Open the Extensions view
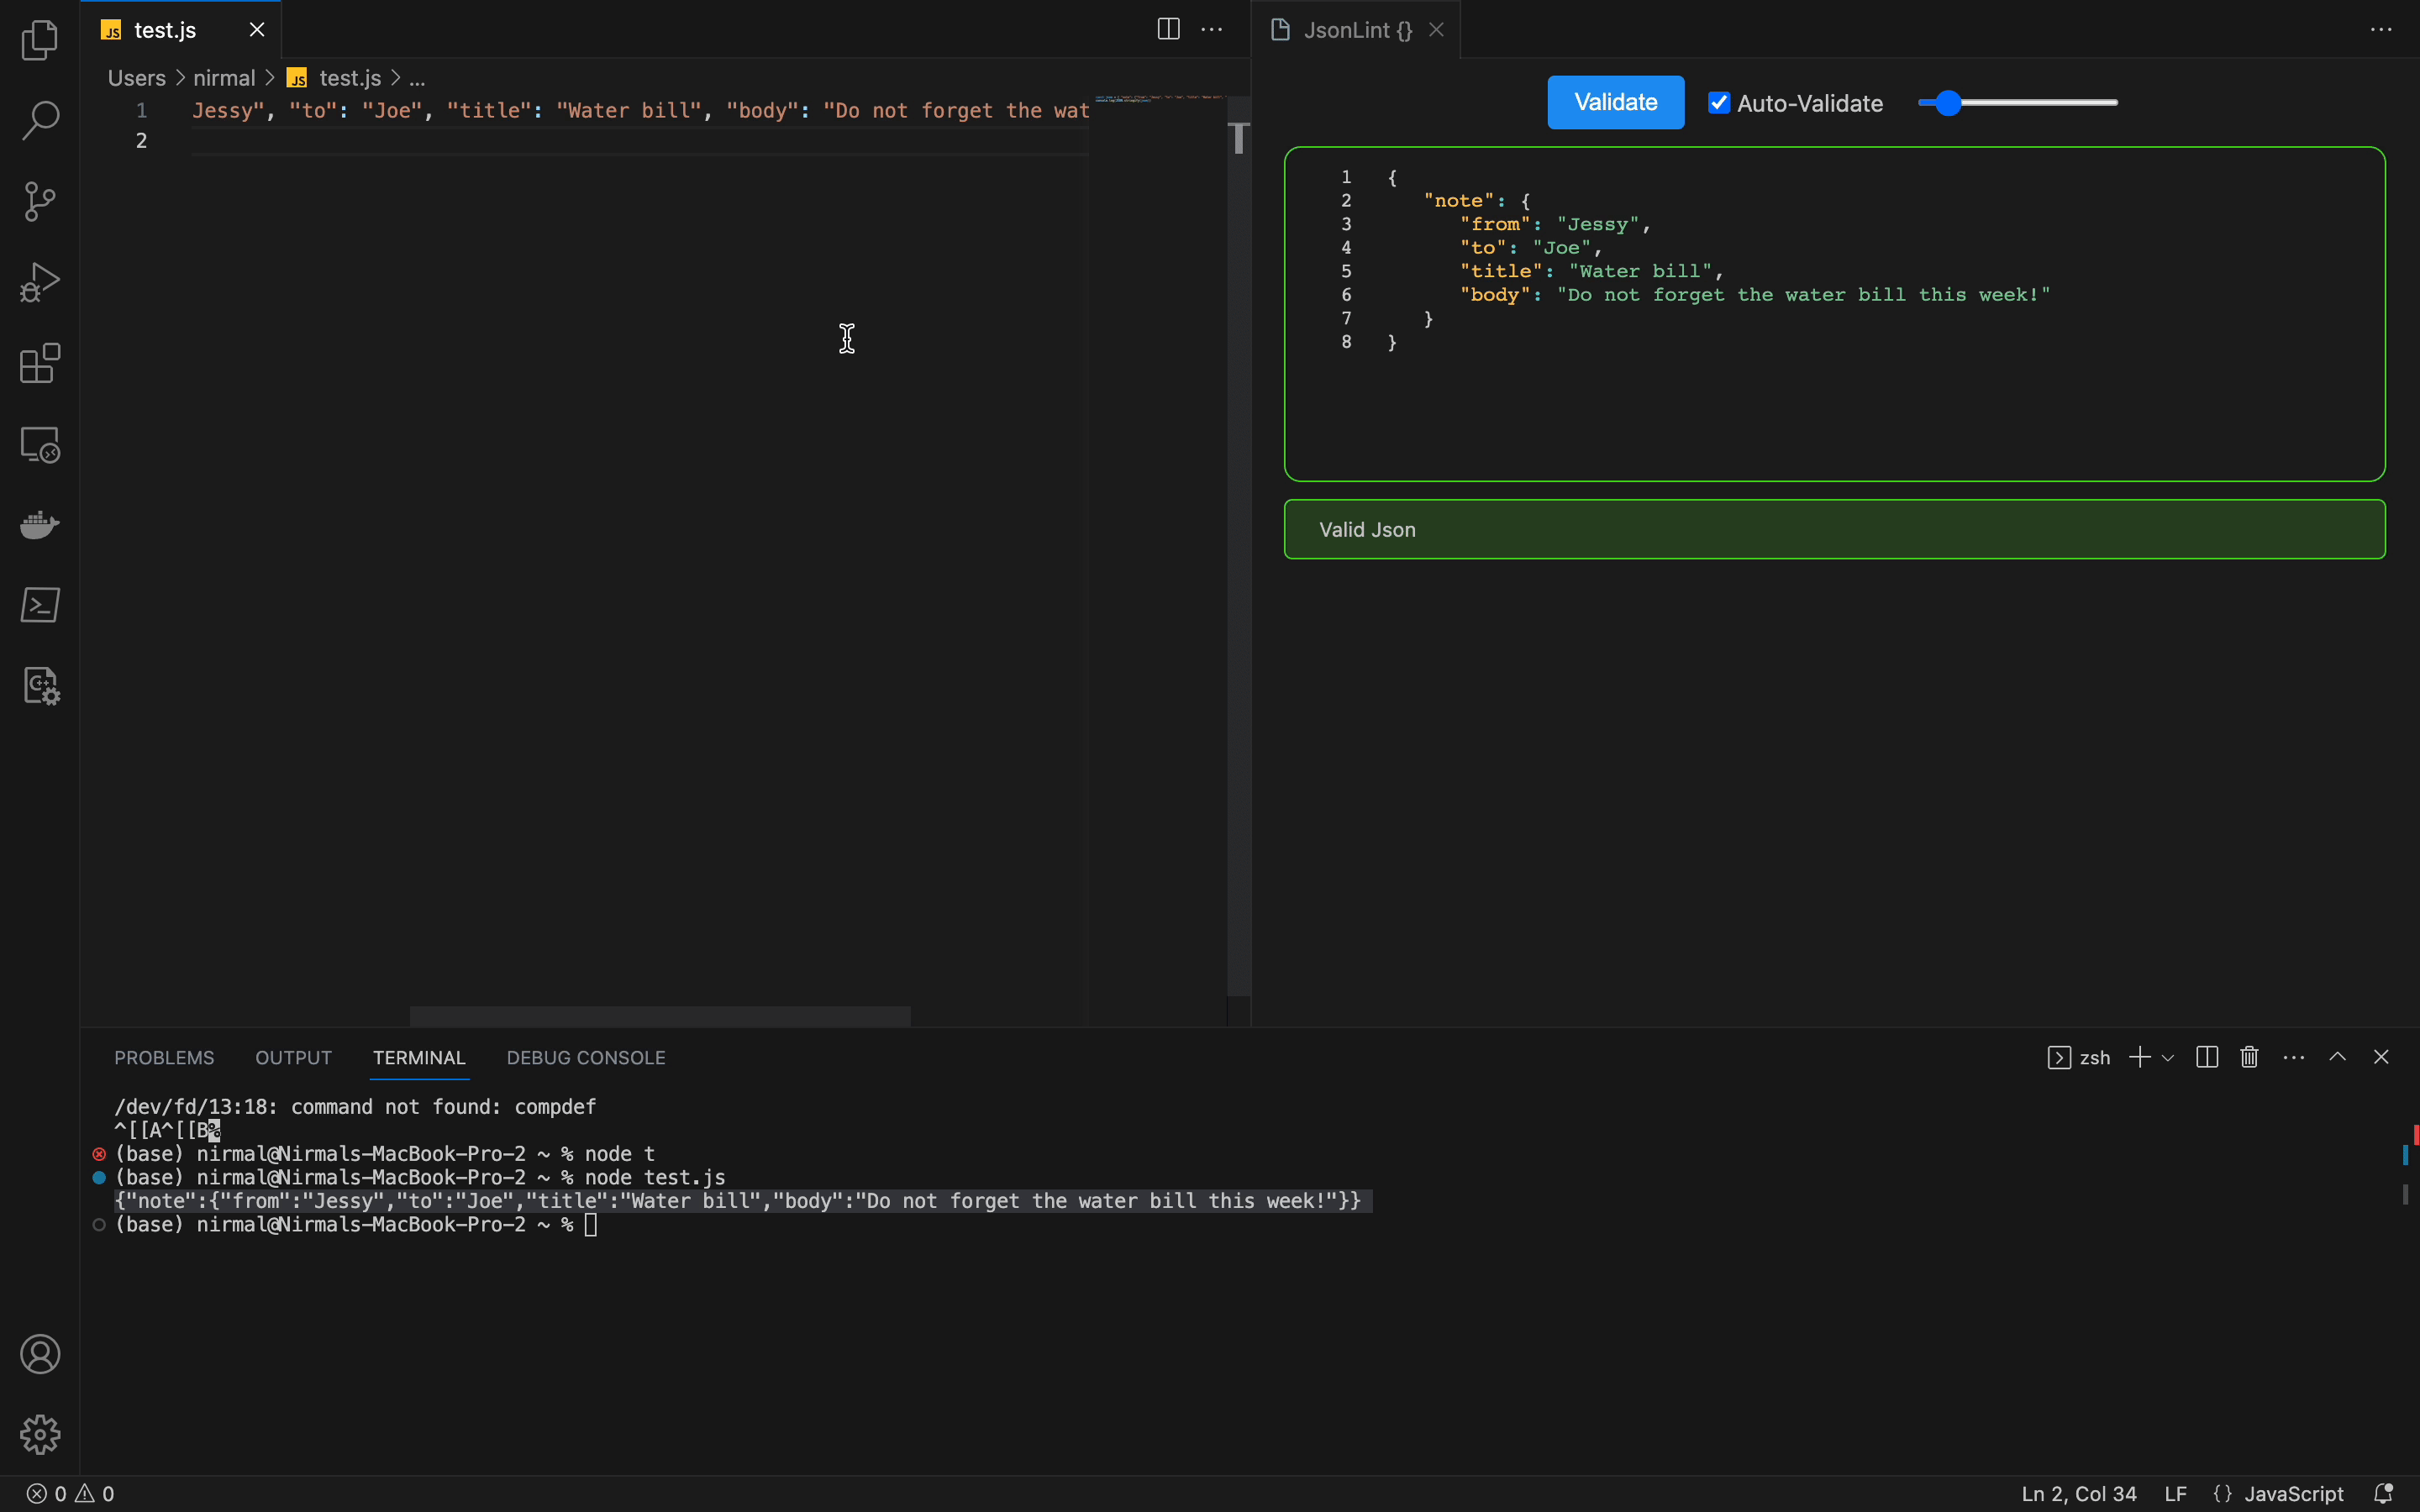 tap(40, 364)
